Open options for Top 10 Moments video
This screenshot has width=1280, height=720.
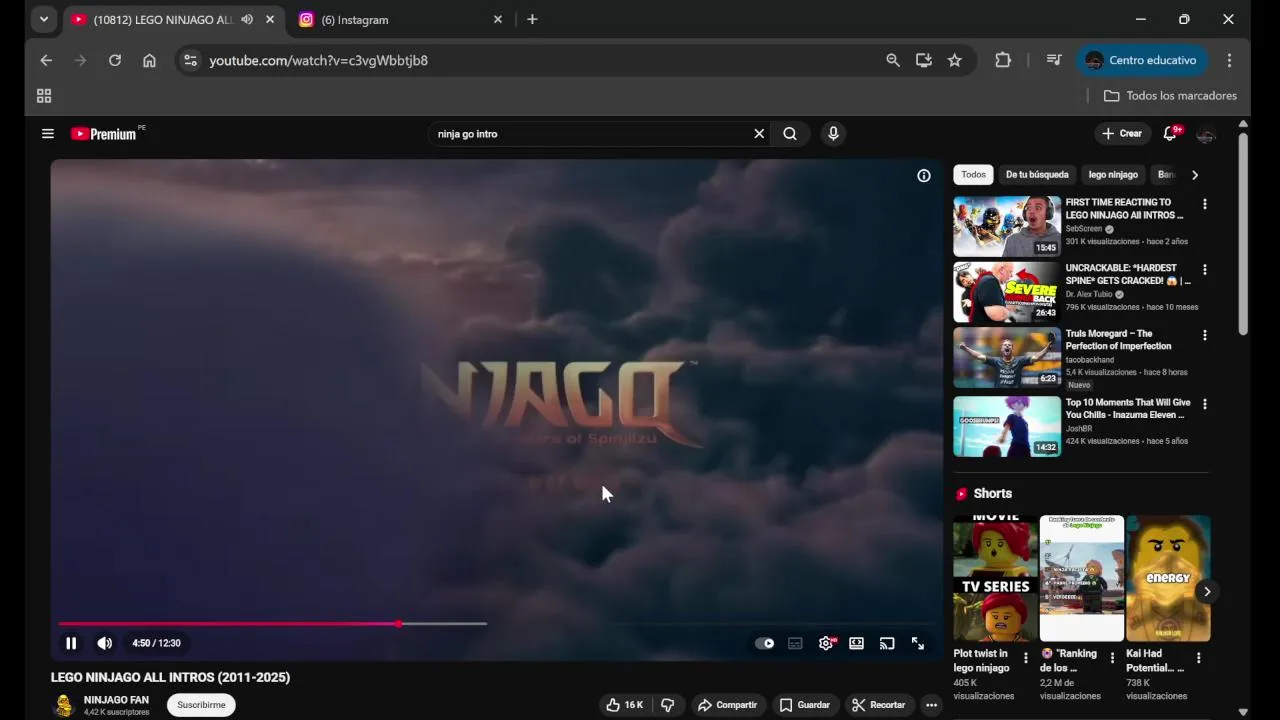[x=1204, y=405]
